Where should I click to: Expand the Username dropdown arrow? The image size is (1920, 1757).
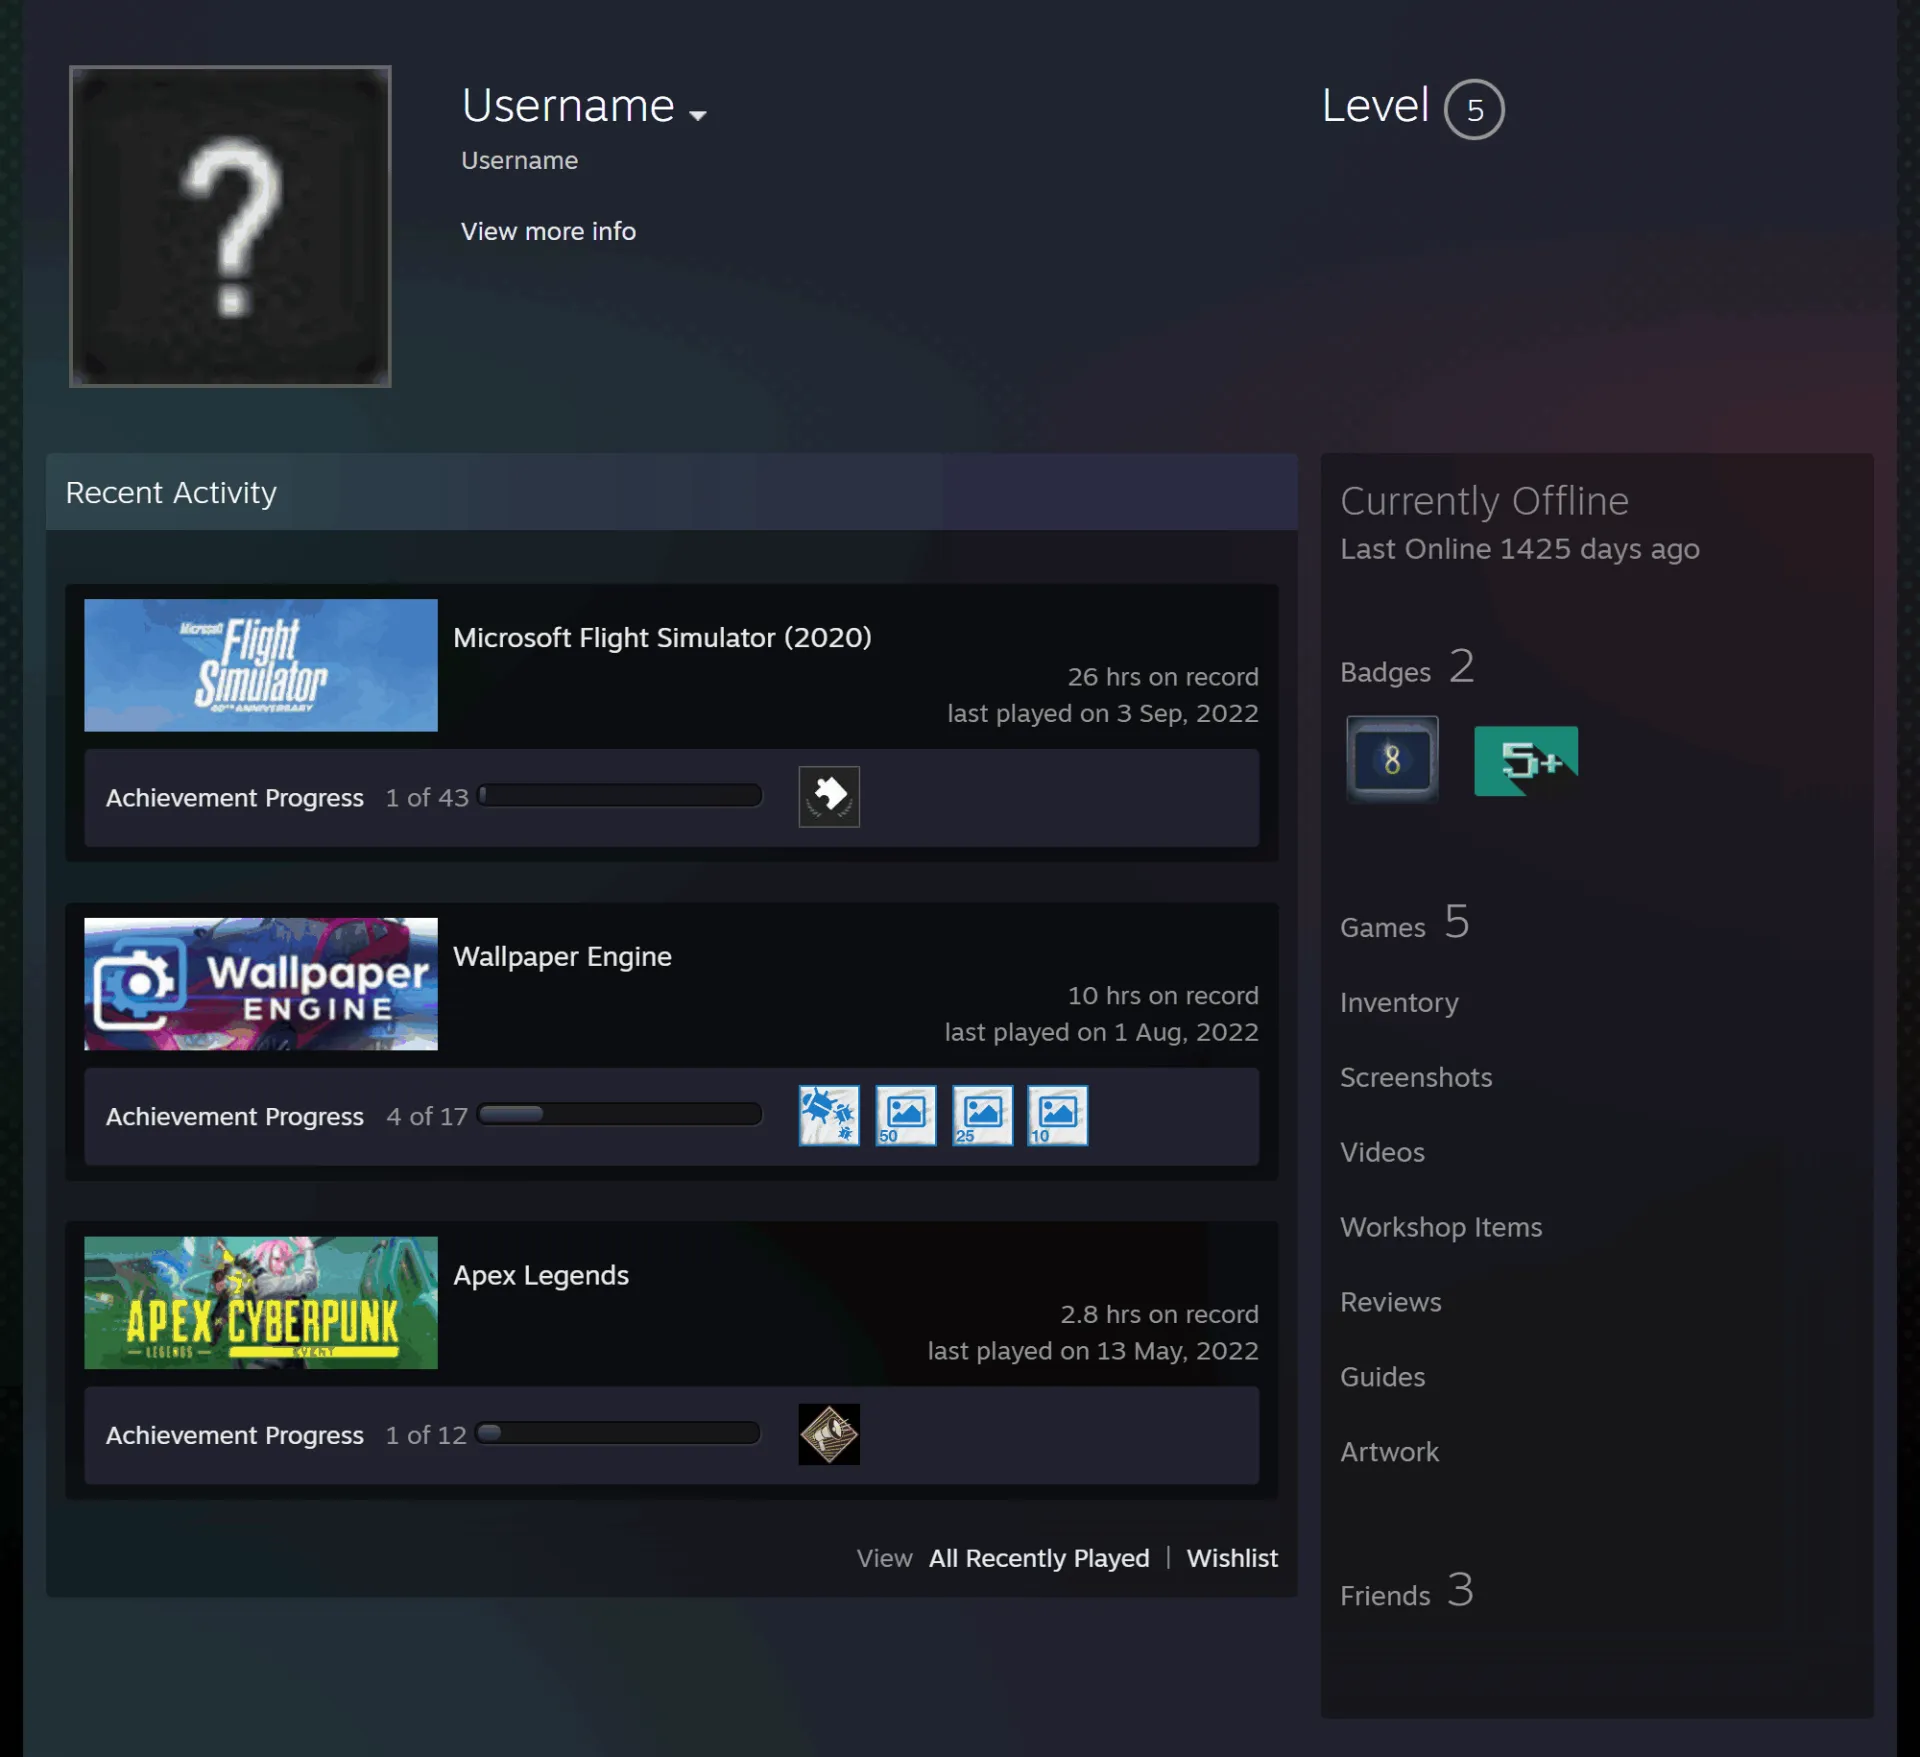click(698, 116)
